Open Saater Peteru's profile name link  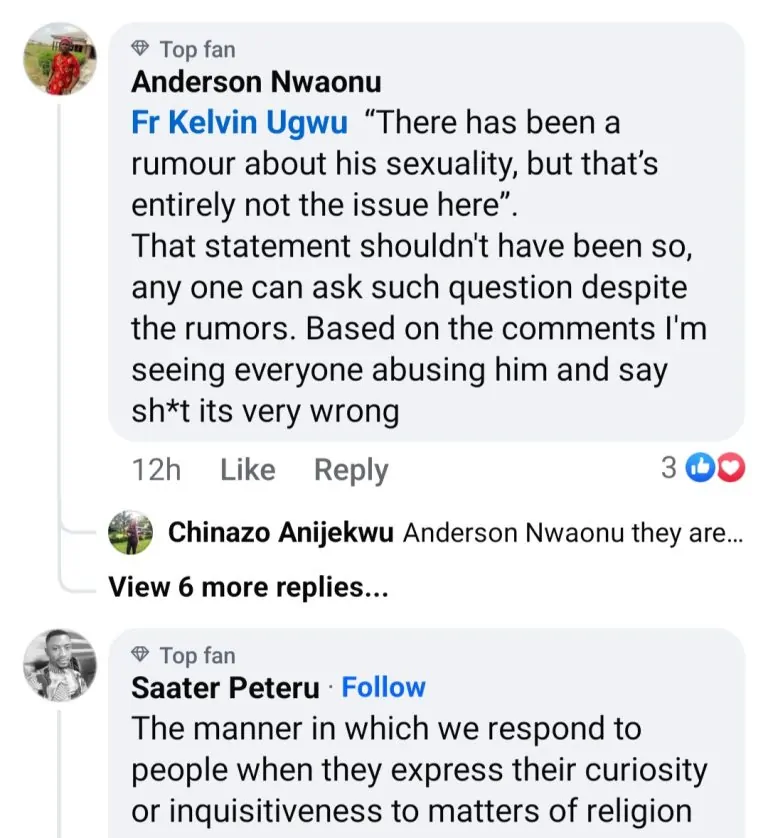point(226,688)
